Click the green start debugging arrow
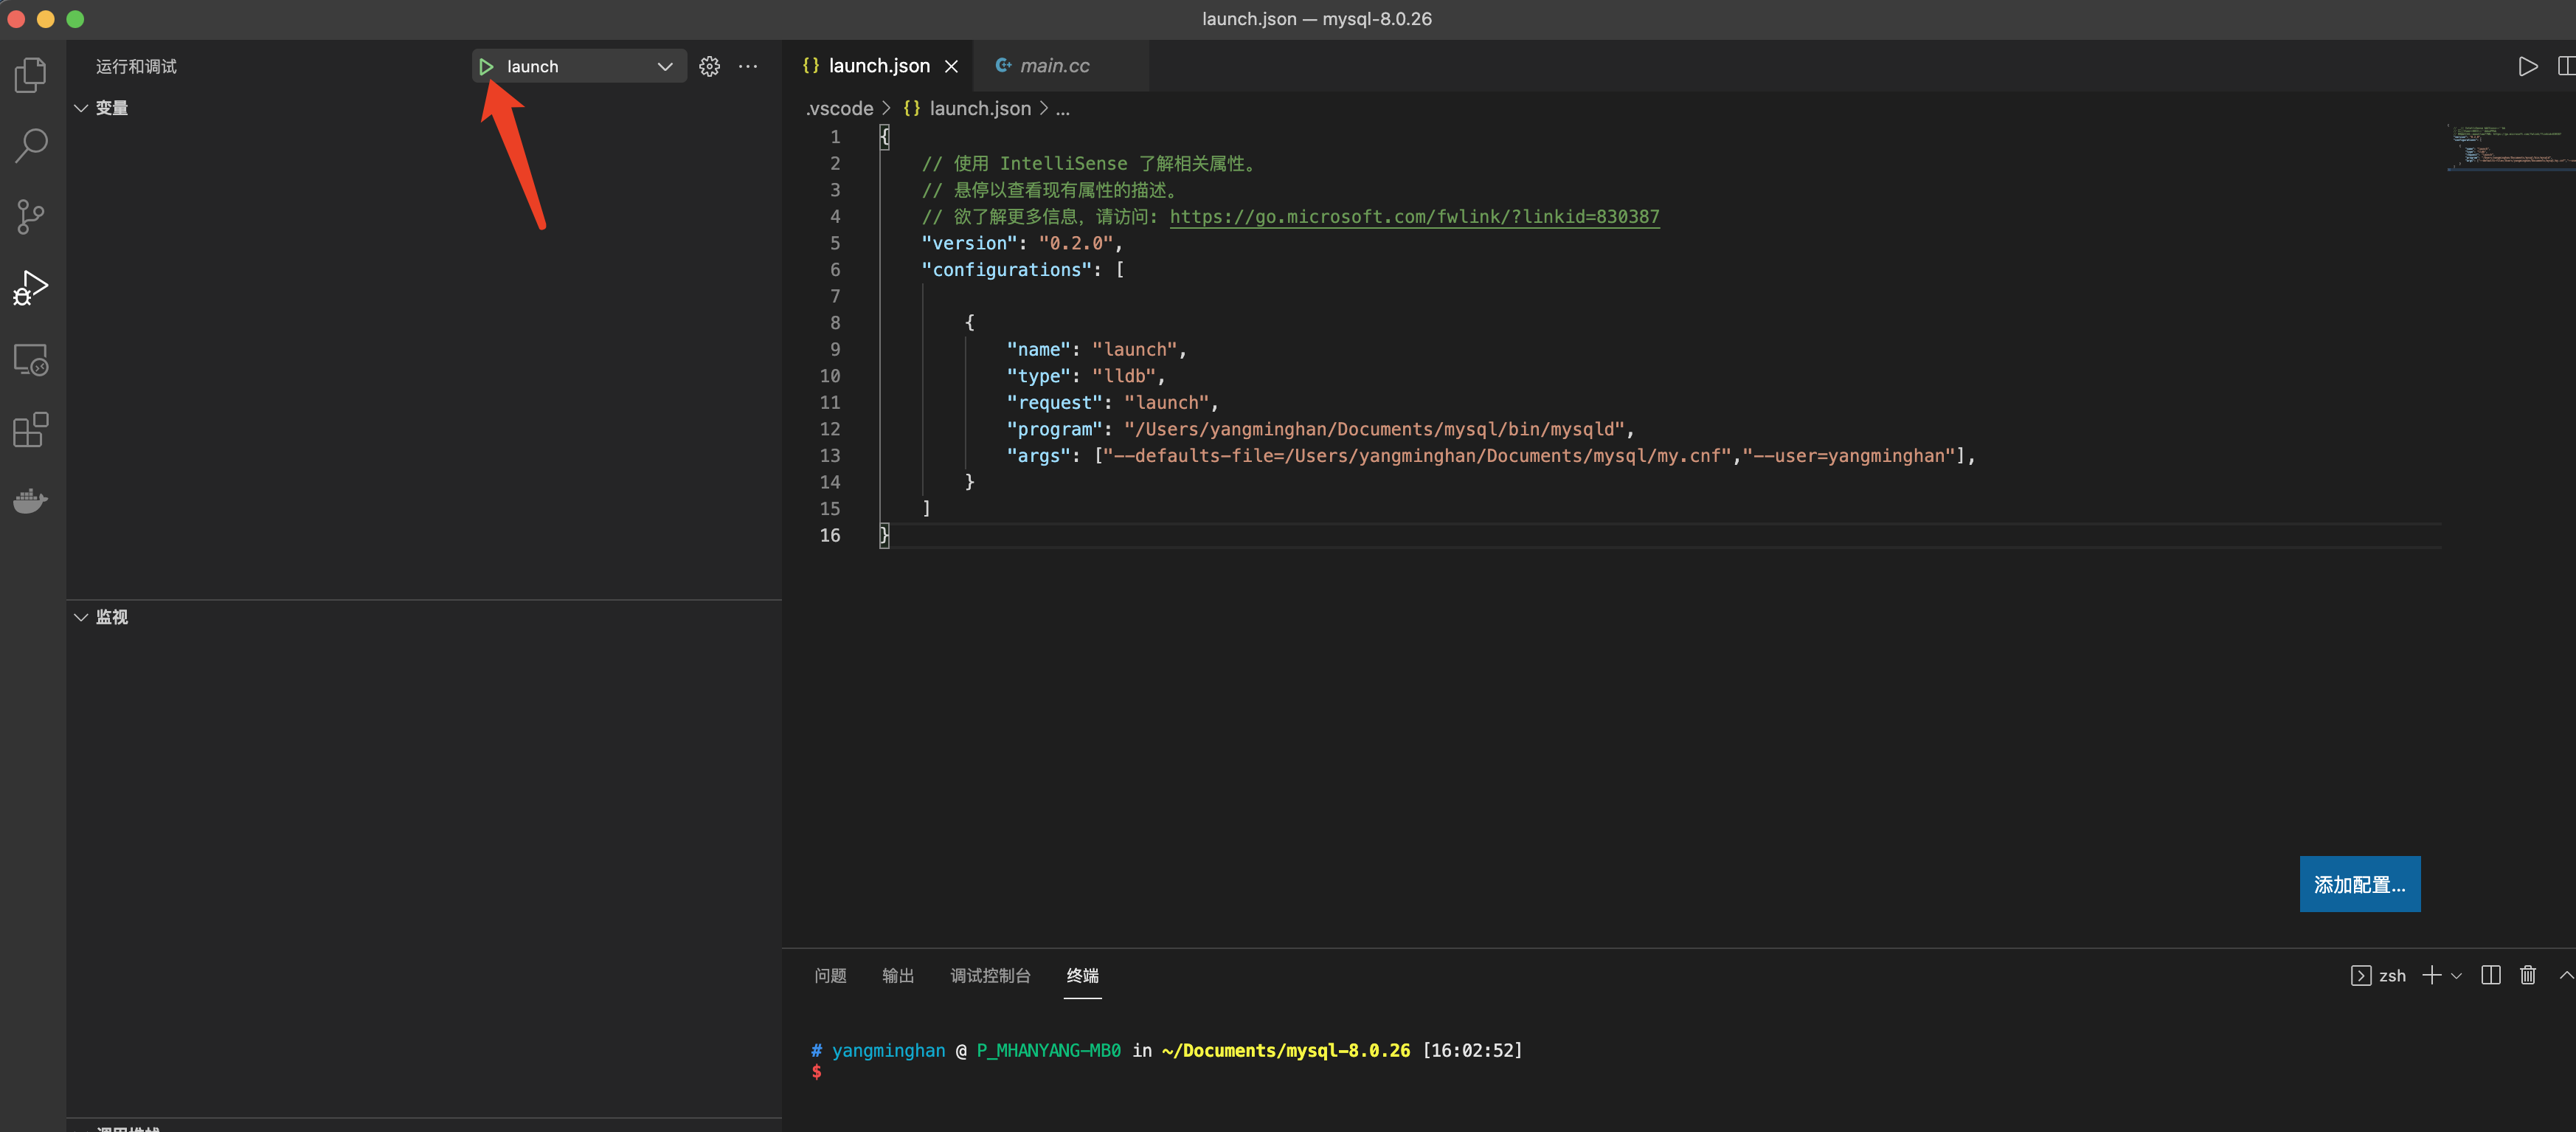Viewport: 2576px width, 1132px height. coord(486,67)
